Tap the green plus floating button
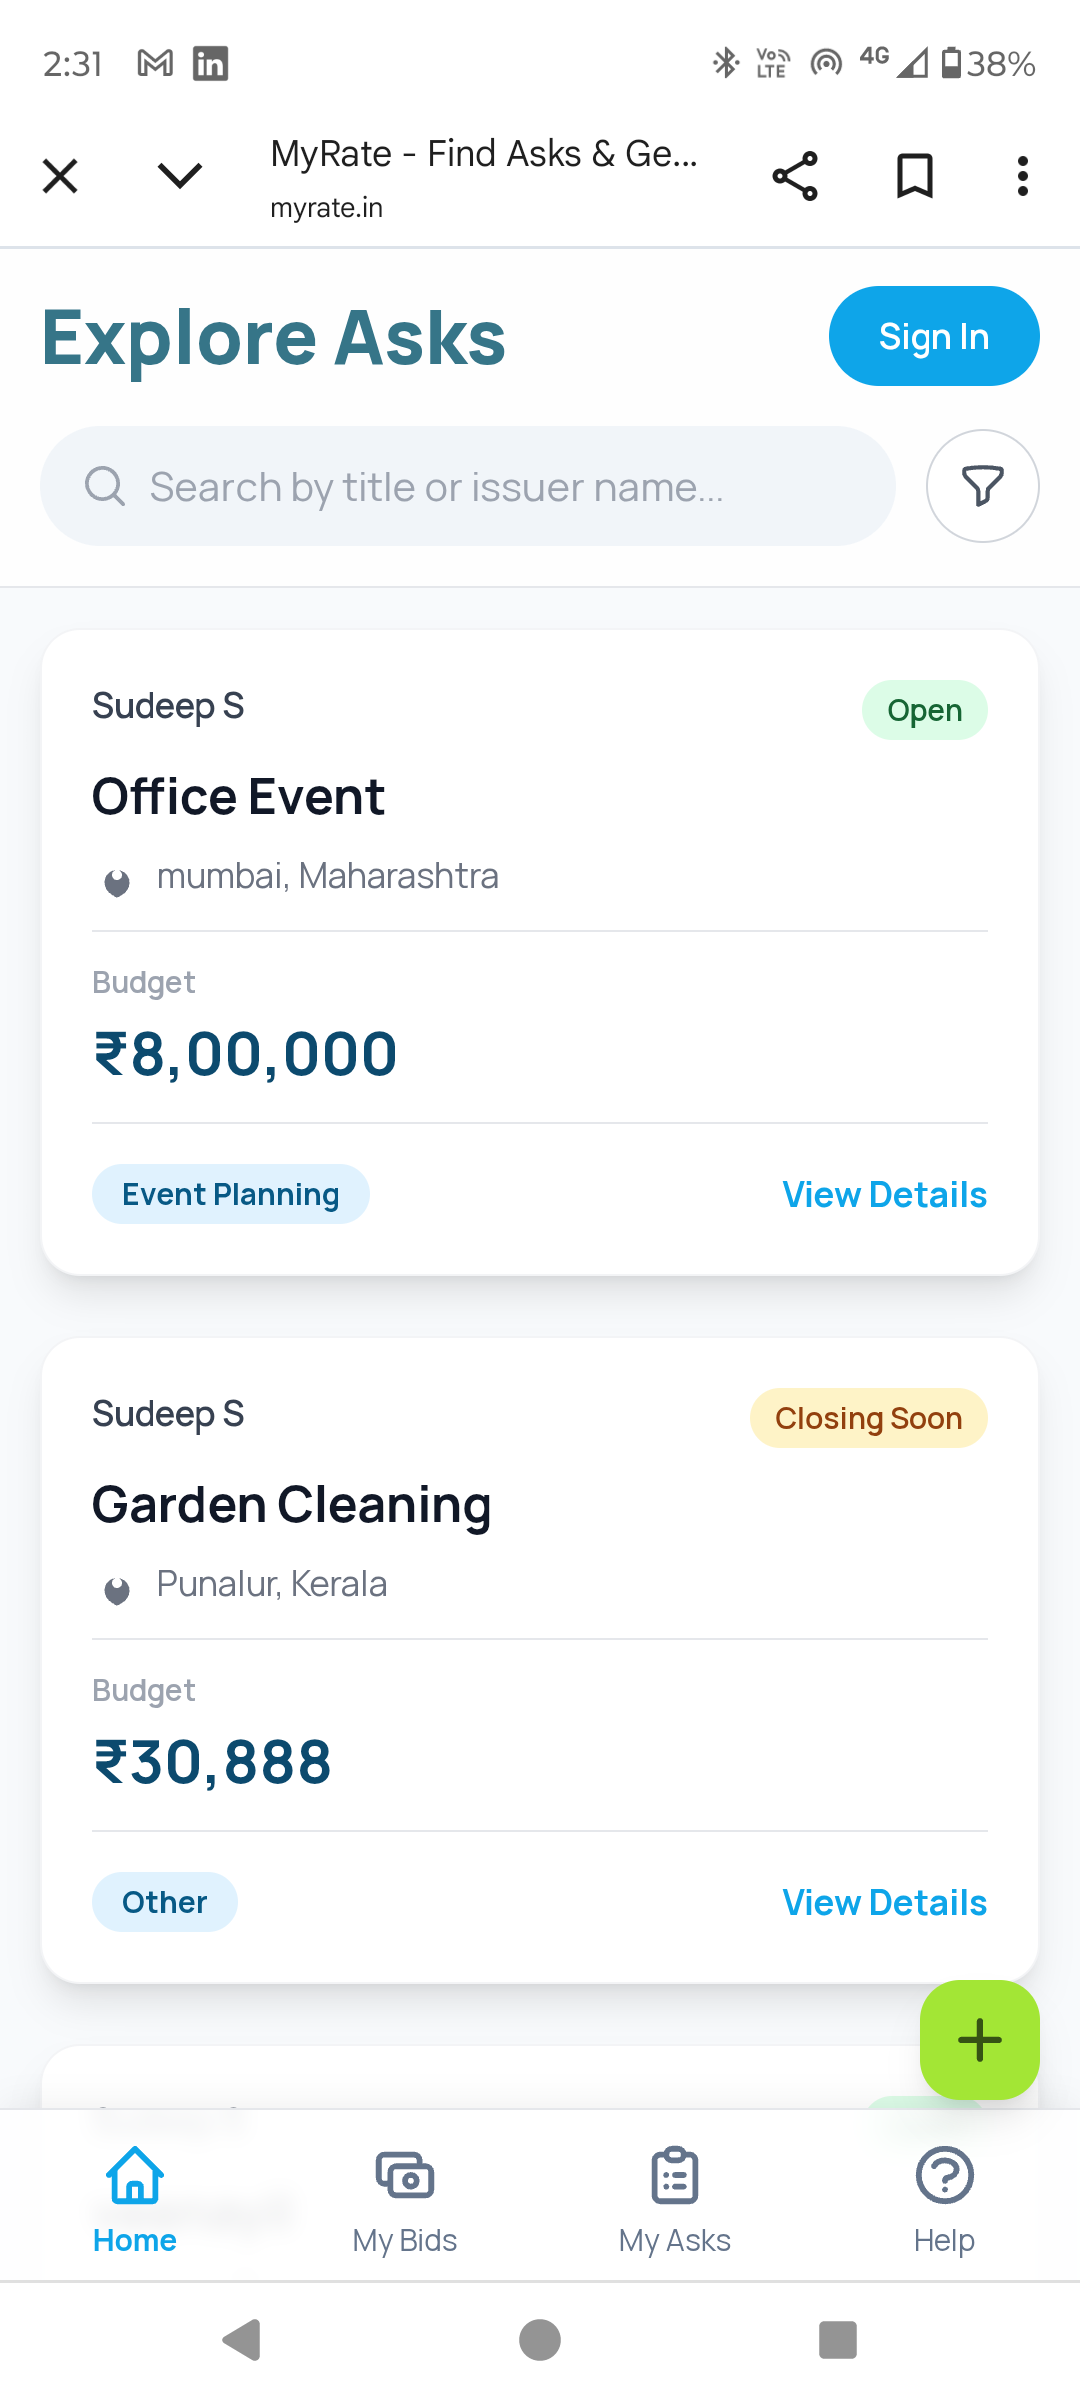This screenshot has width=1080, height=2400. tap(980, 2040)
